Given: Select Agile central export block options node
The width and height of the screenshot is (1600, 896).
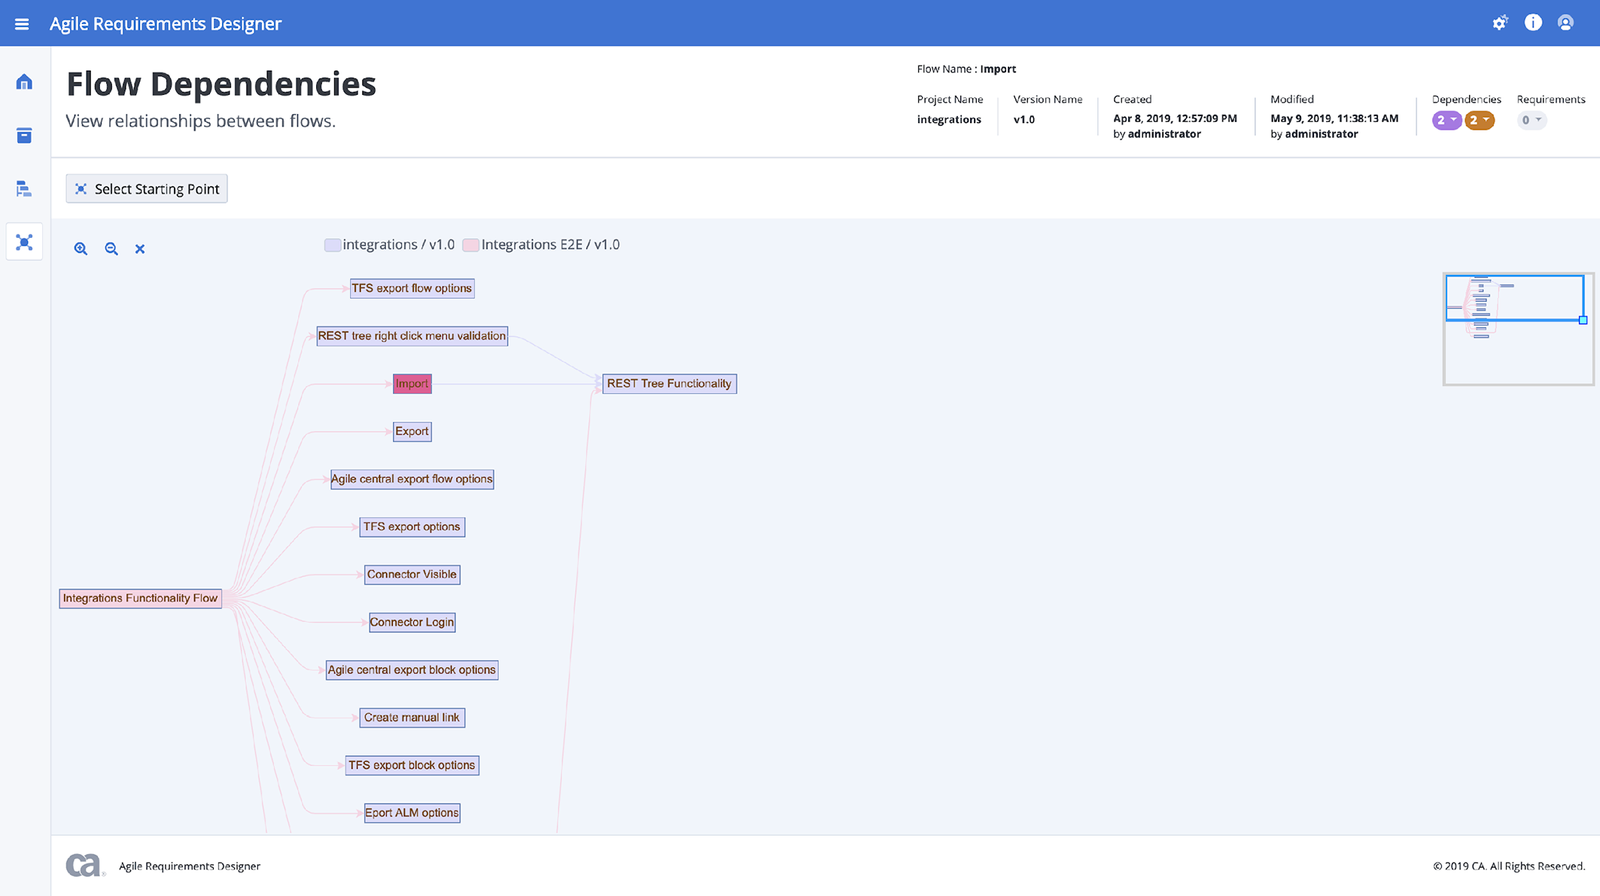Looking at the screenshot, I should coord(412,670).
